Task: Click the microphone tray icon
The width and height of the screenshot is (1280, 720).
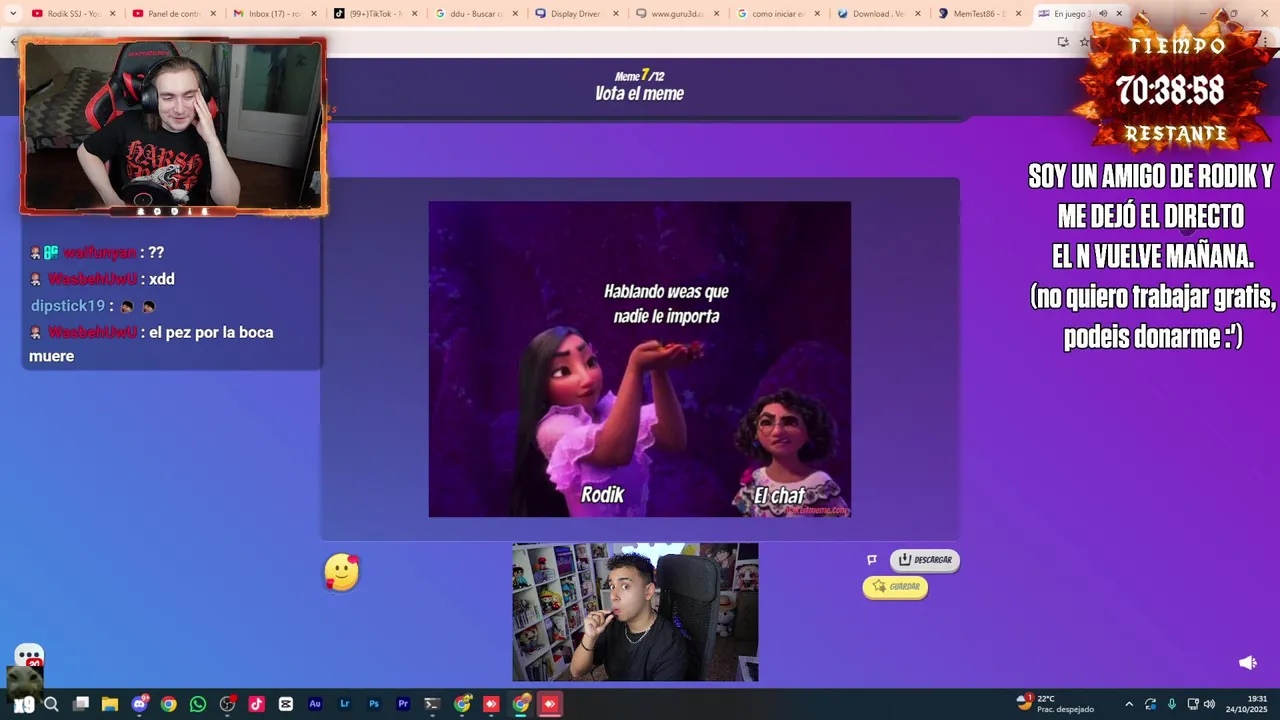Action: [1172, 704]
